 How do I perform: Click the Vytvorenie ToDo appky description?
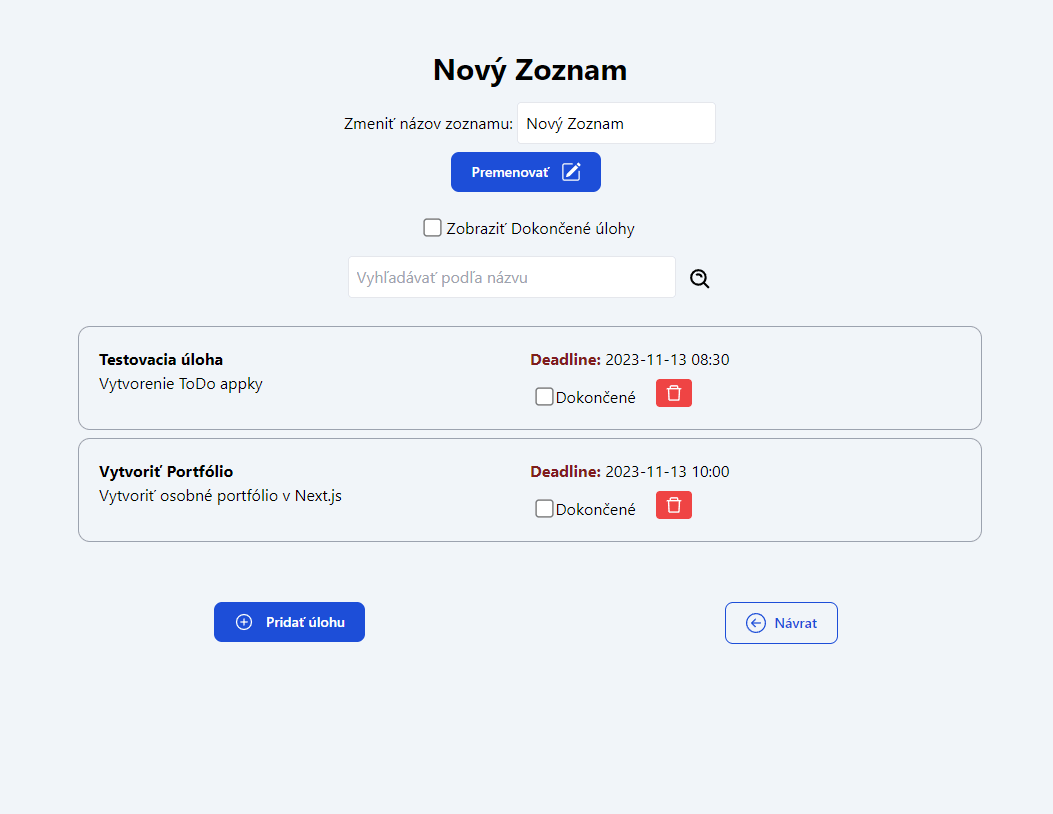click(181, 384)
